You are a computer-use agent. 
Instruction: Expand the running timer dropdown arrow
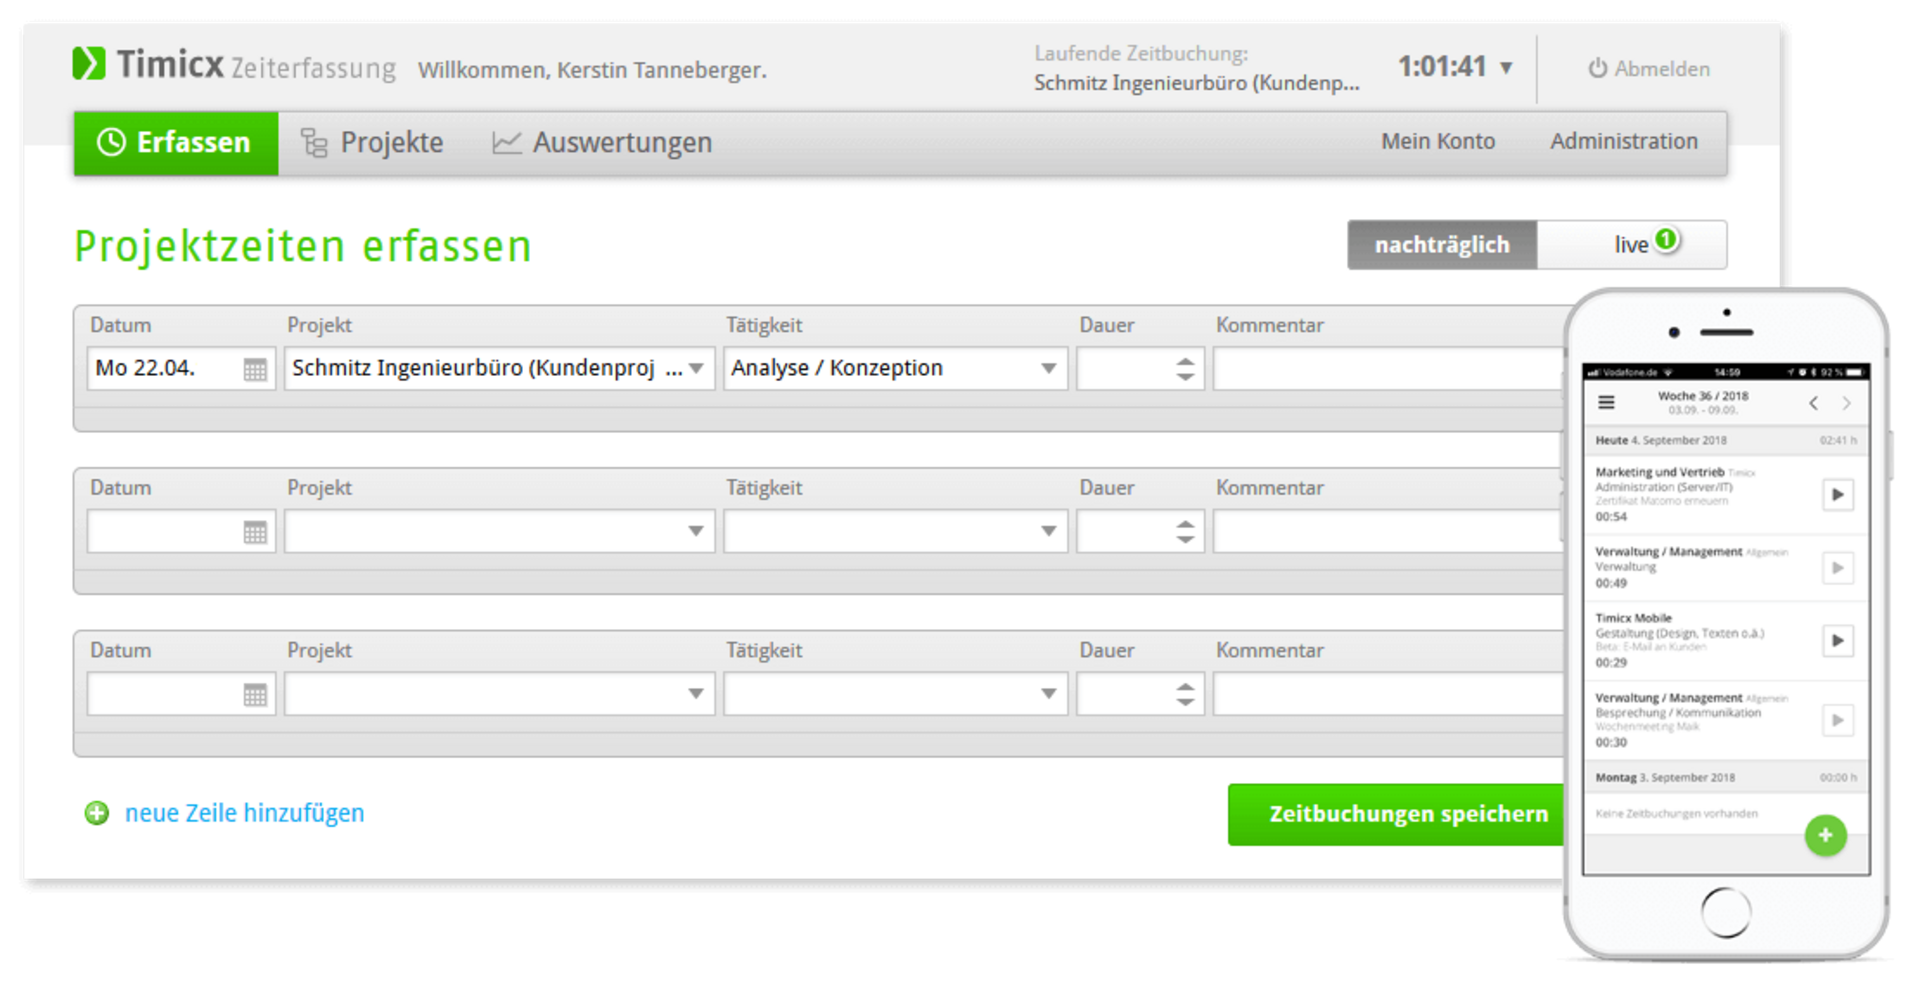click(1506, 68)
